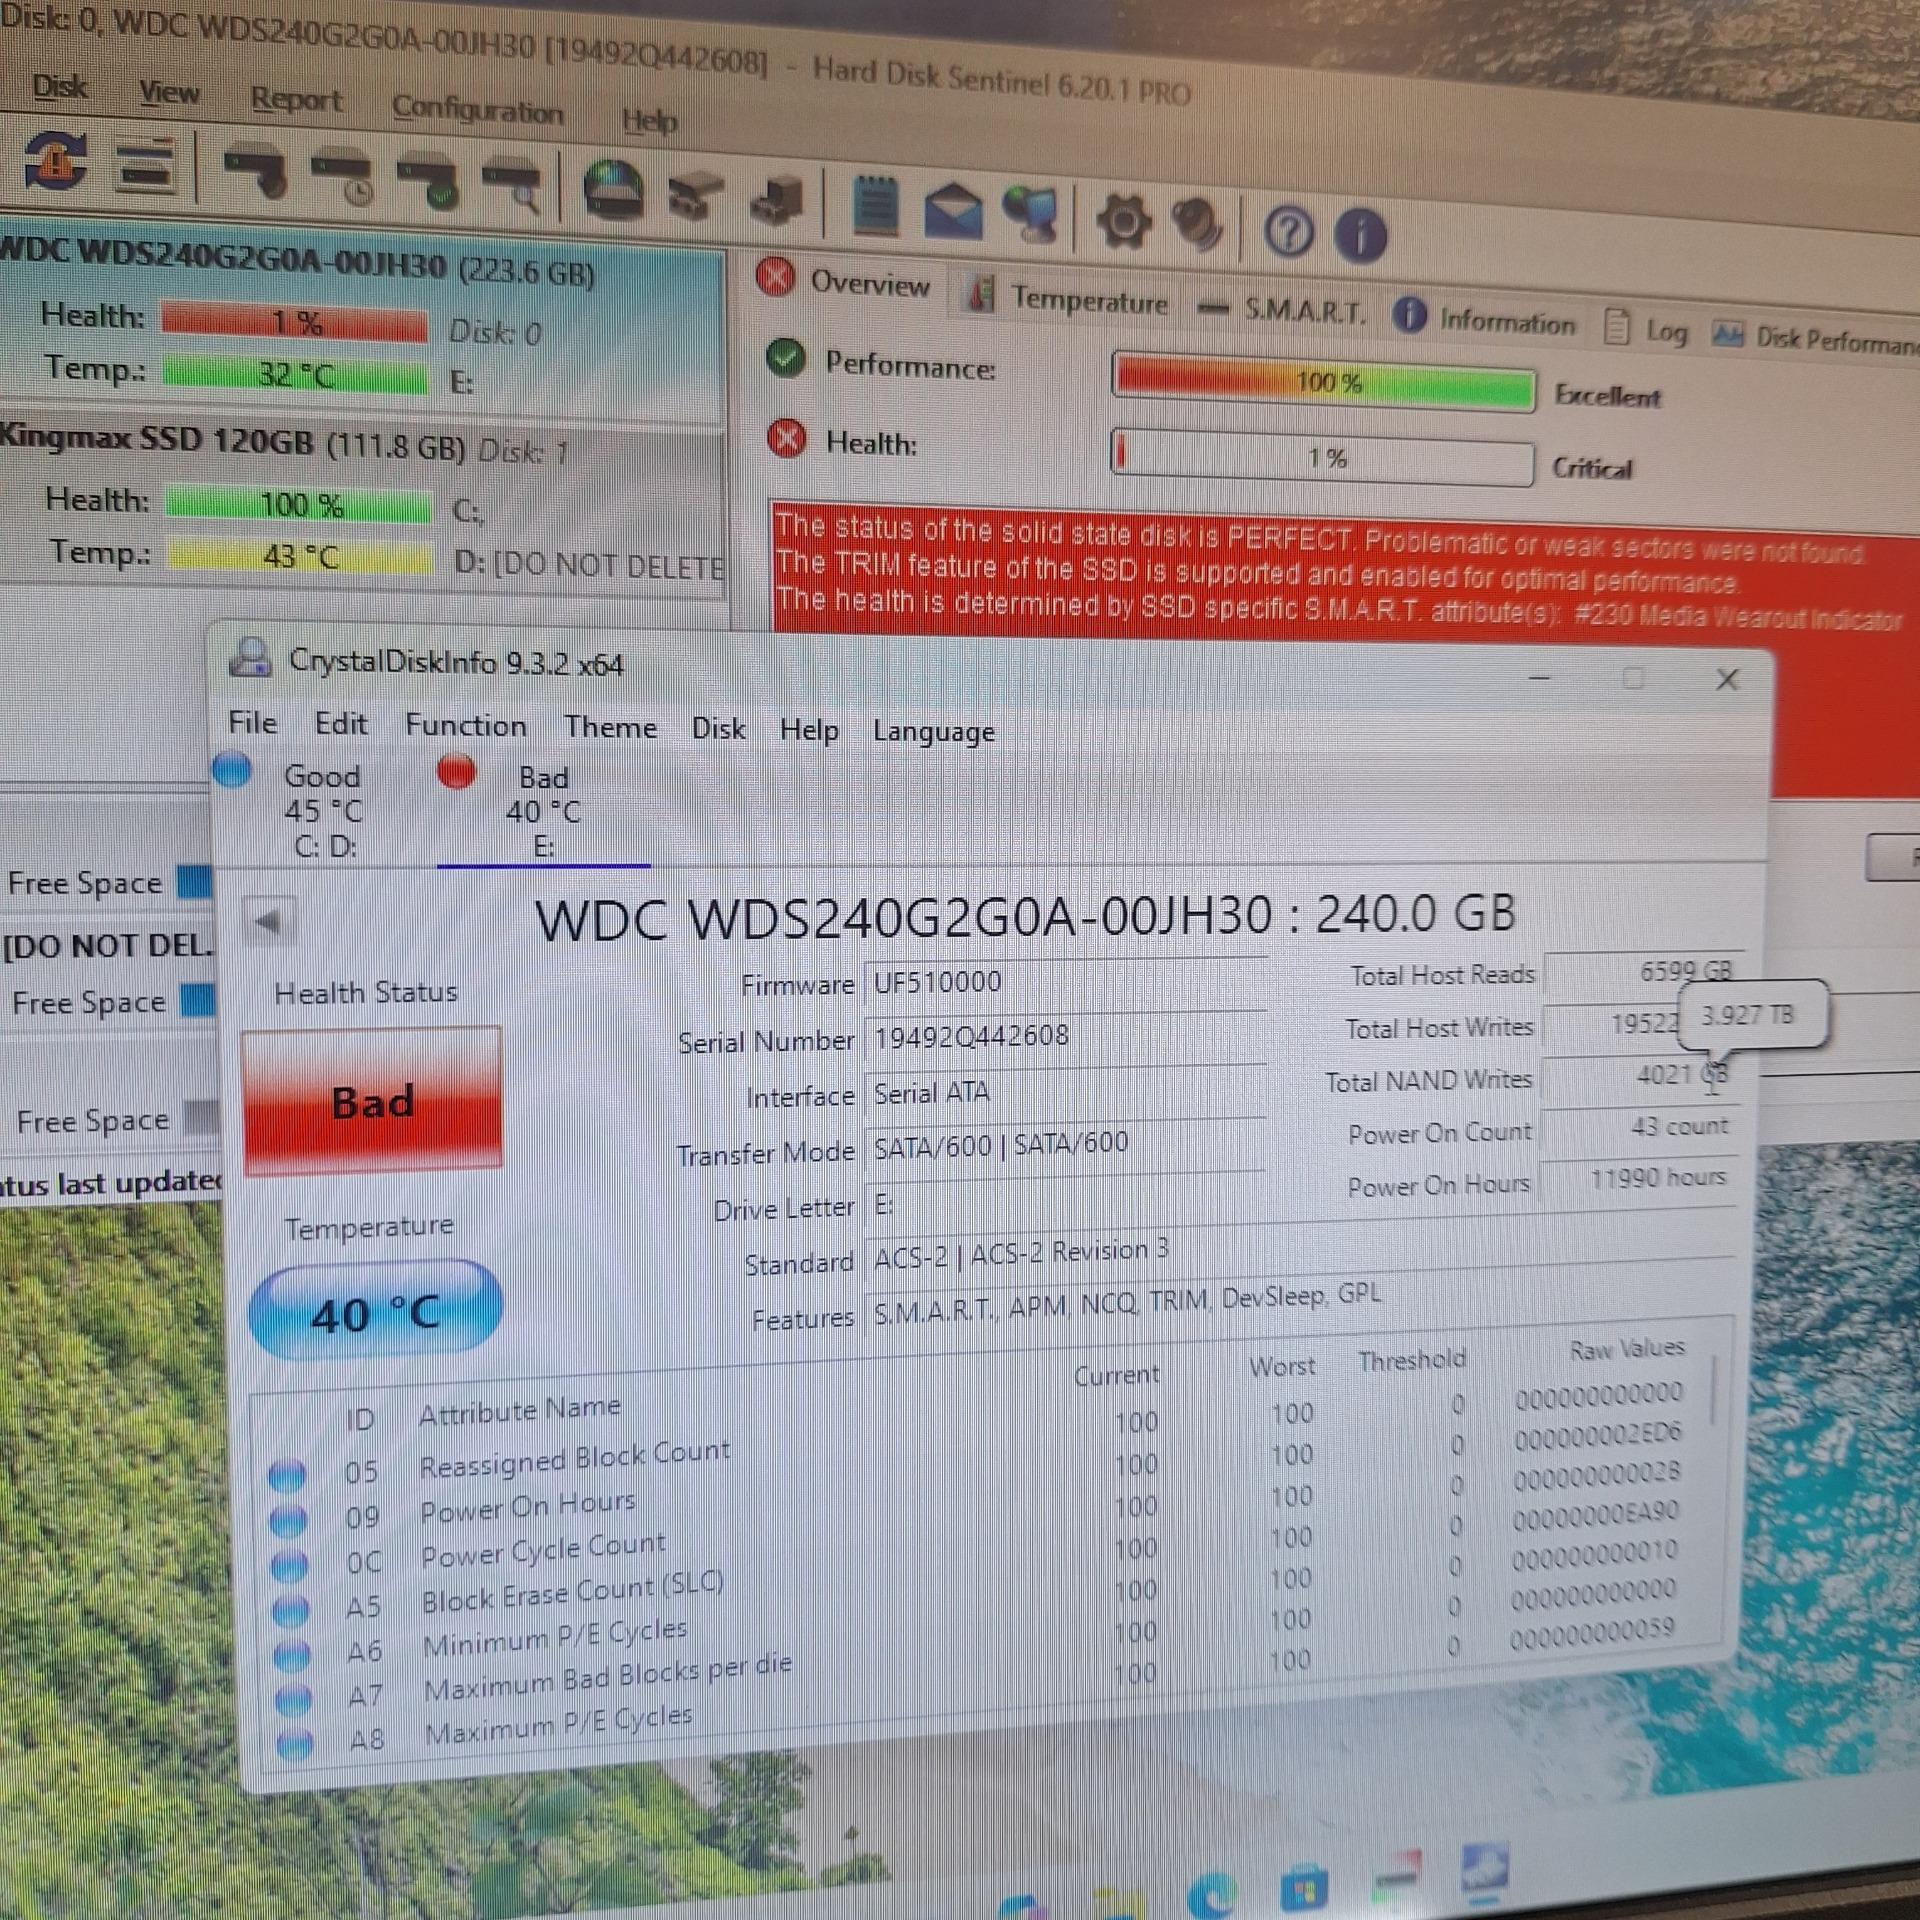
Task: Click the red Bad health status button
Action: click(x=372, y=1099)
